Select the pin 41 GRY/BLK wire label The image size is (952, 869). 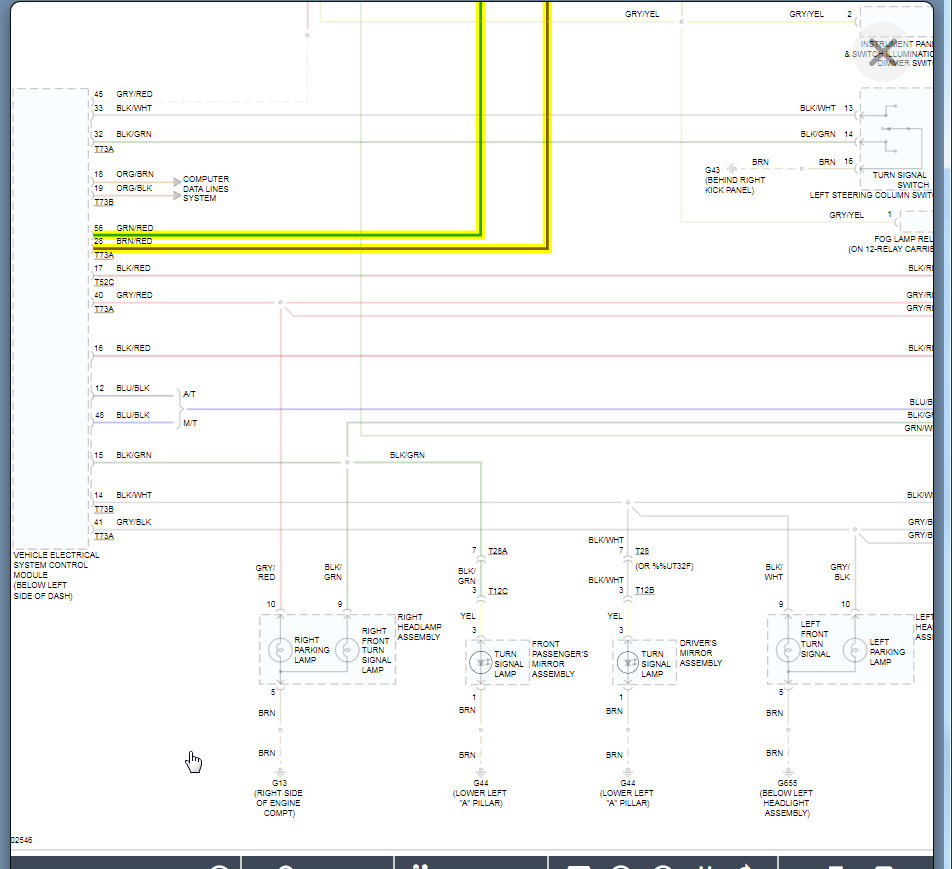pos(134,522)
